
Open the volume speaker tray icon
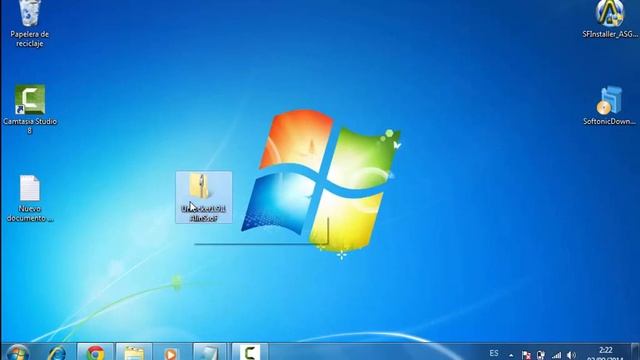[571, 356]
